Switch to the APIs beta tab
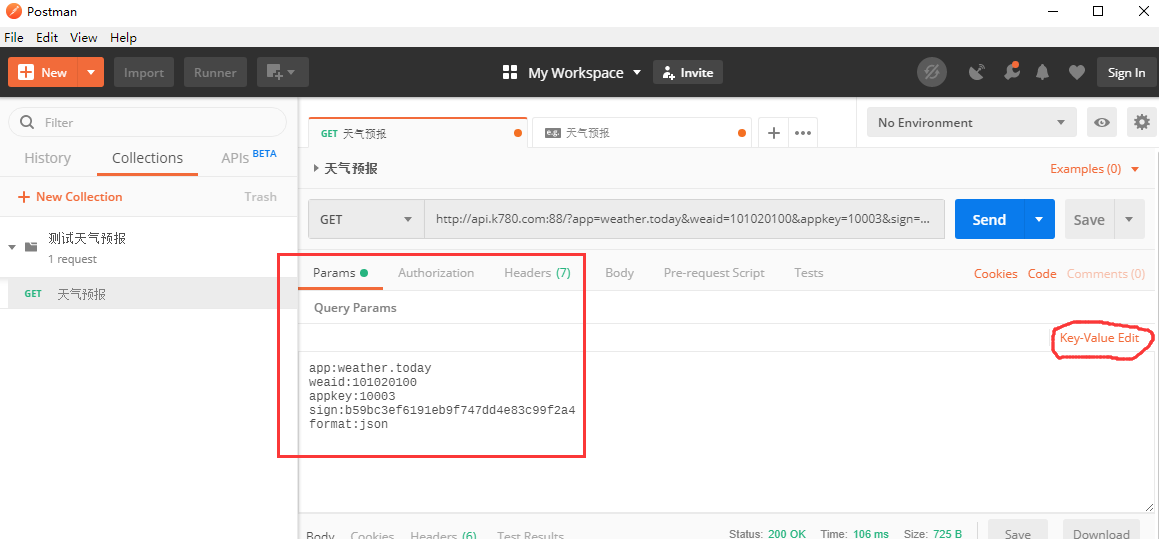Viewport: 1159px width, 539px height. 249,157
